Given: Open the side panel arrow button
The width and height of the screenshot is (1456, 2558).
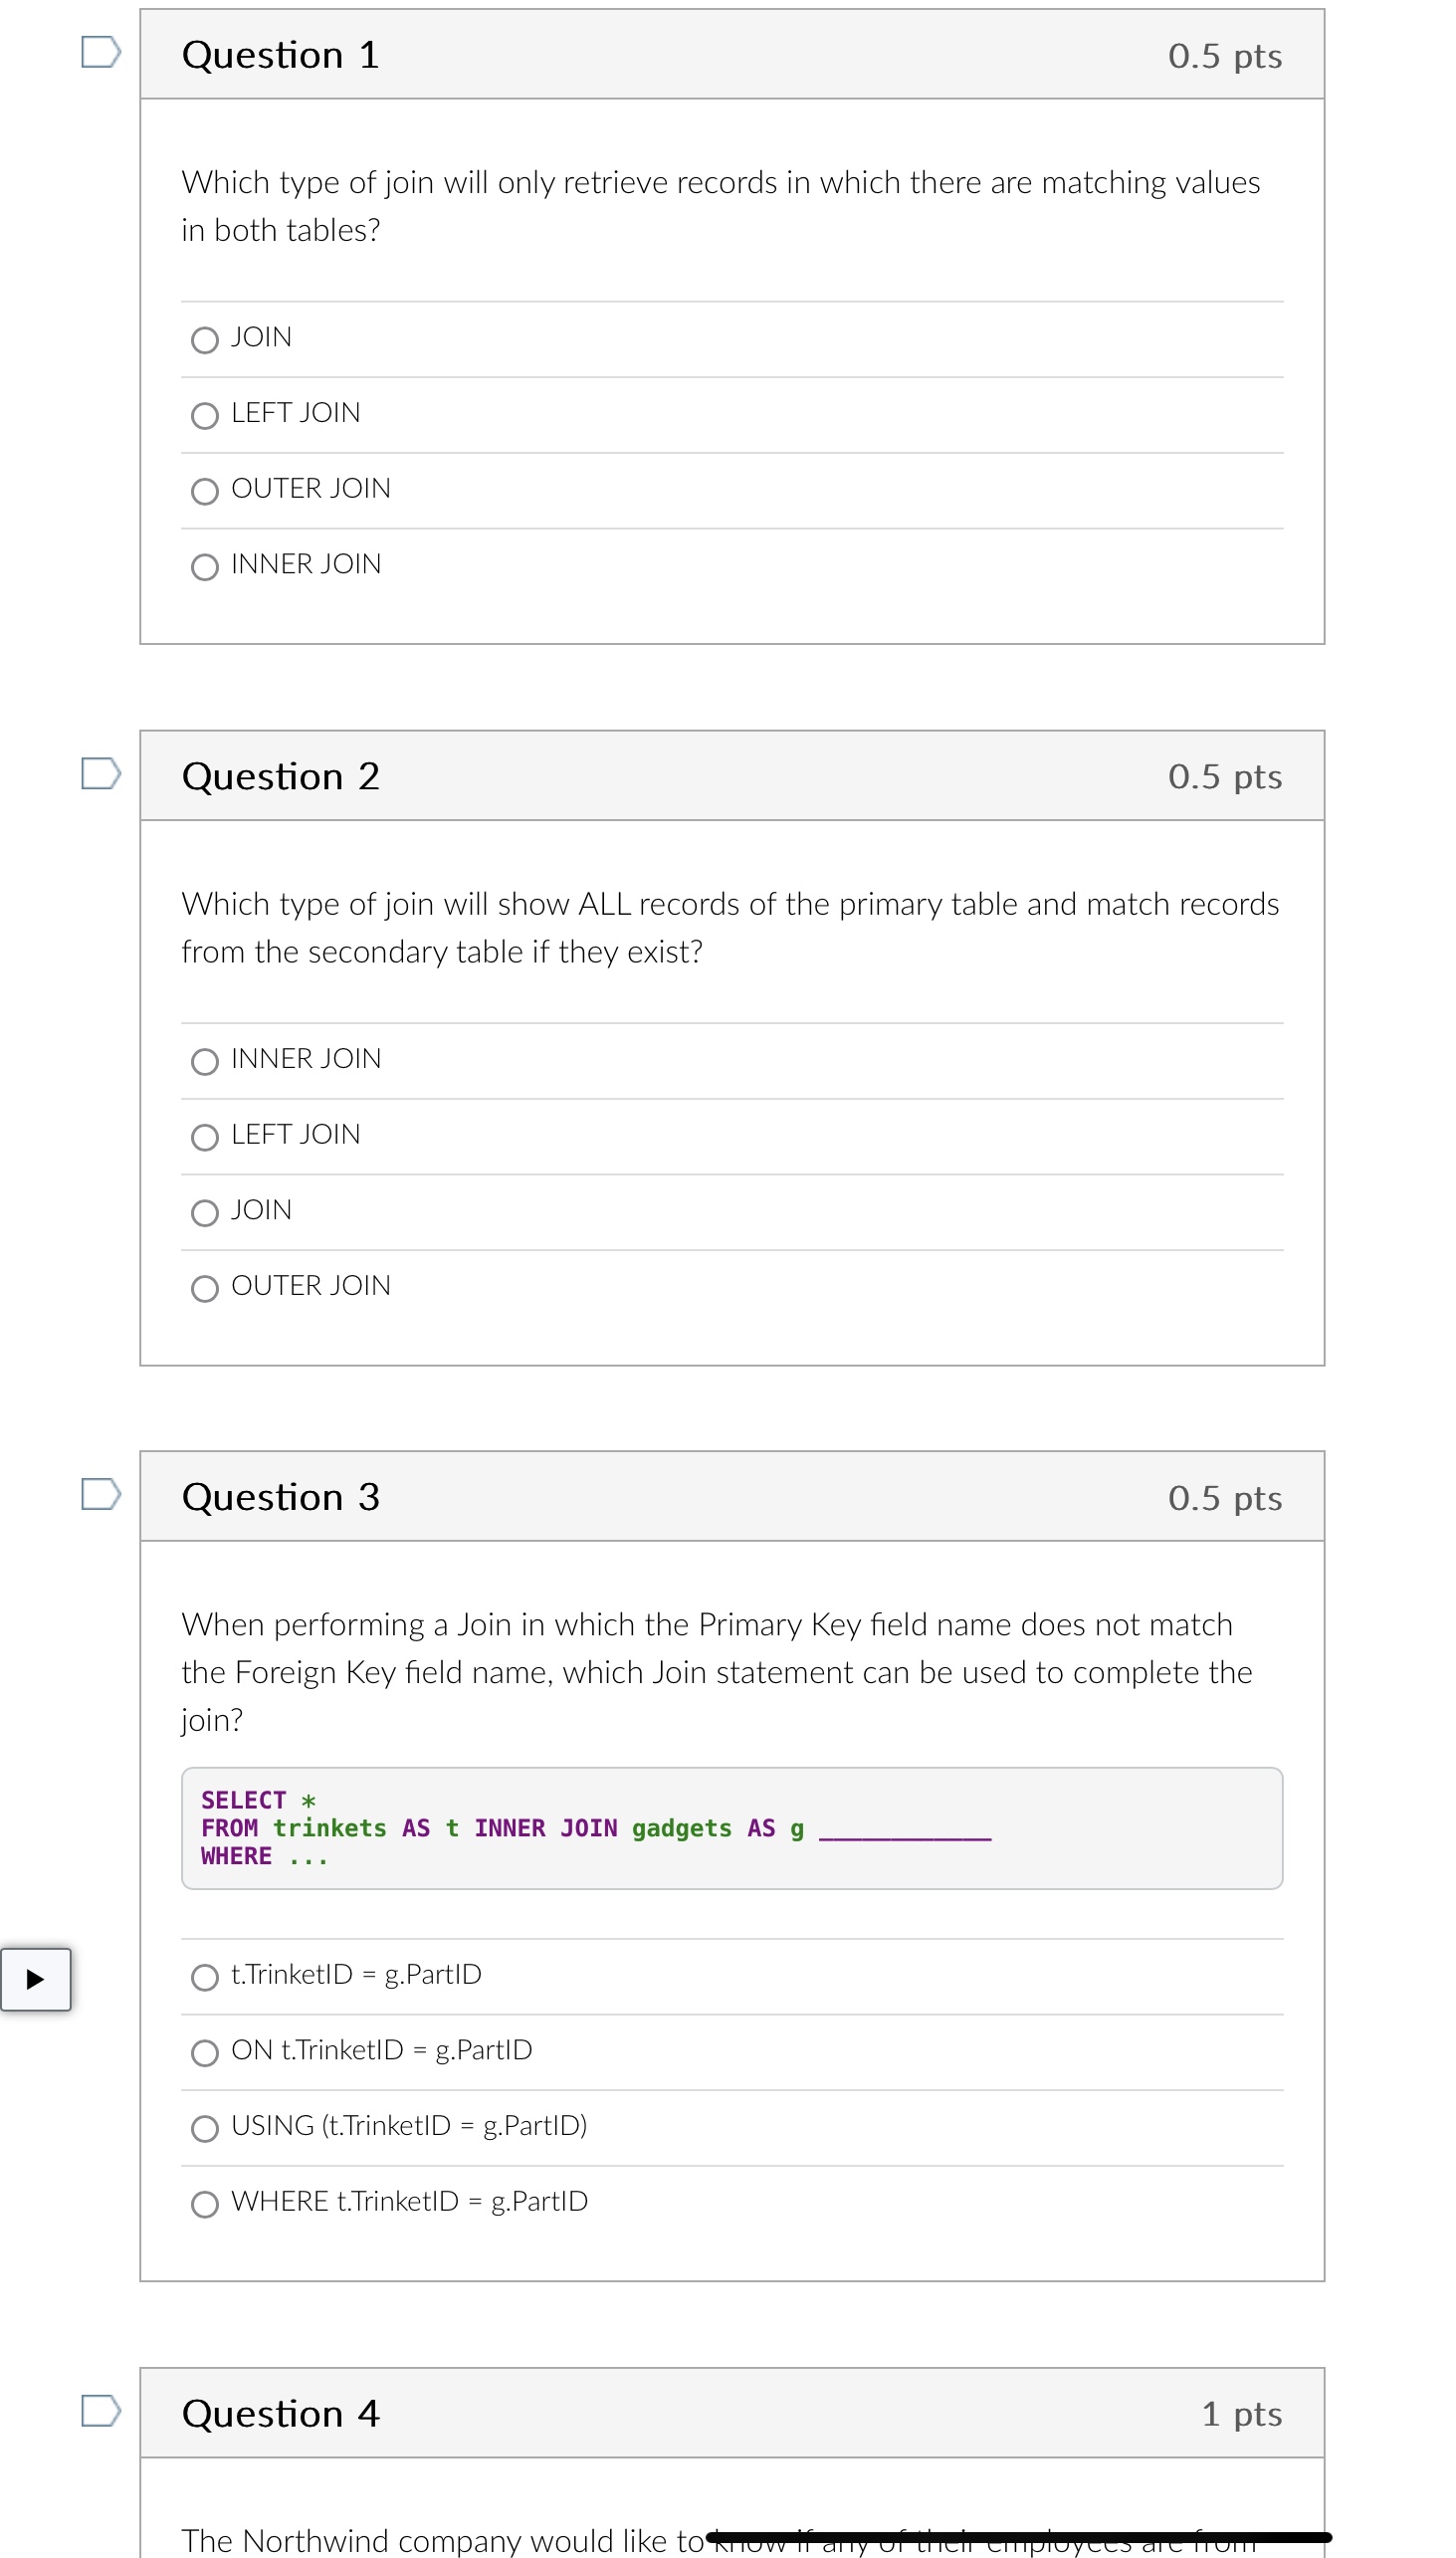Looking at the screenshot, I should click(x=35, y=1979).
